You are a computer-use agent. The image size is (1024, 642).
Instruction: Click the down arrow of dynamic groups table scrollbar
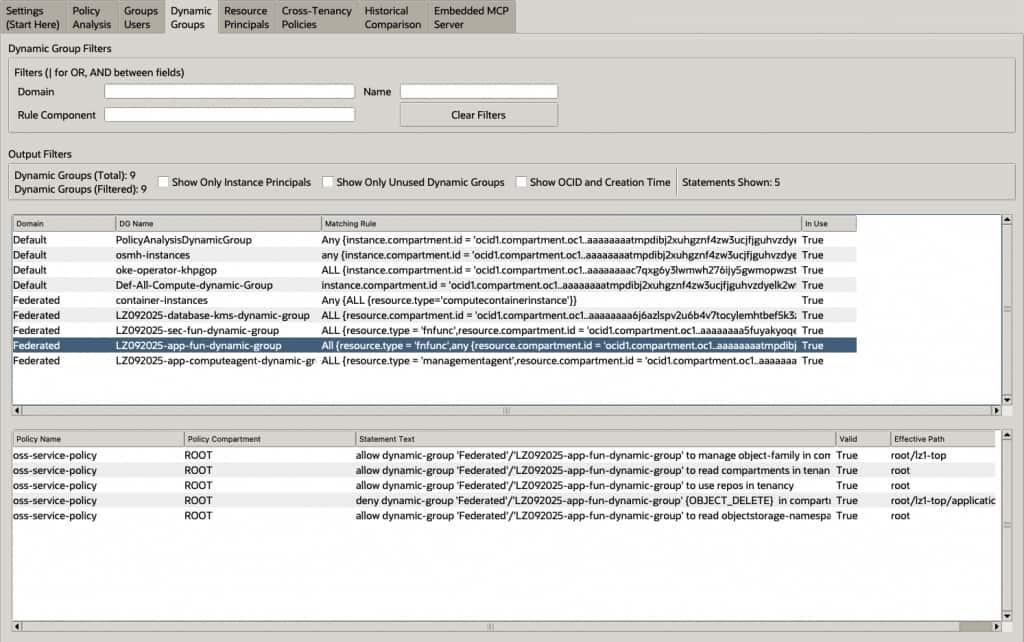(1007, 400)
